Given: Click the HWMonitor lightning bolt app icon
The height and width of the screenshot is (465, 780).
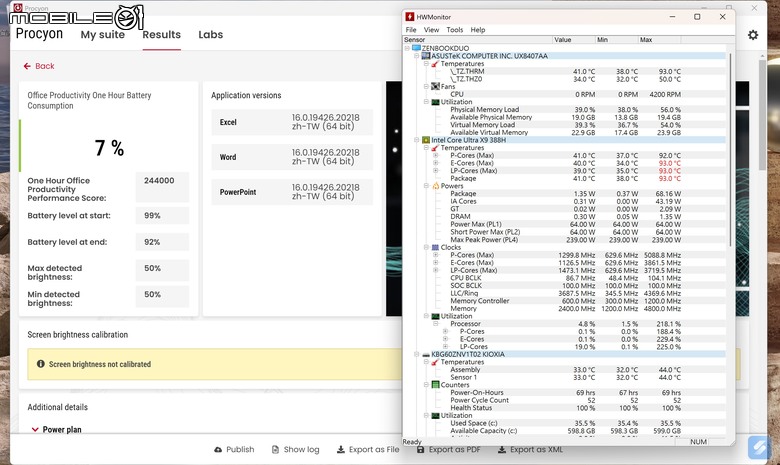Looking at the screenshot, I should point(410,17).
